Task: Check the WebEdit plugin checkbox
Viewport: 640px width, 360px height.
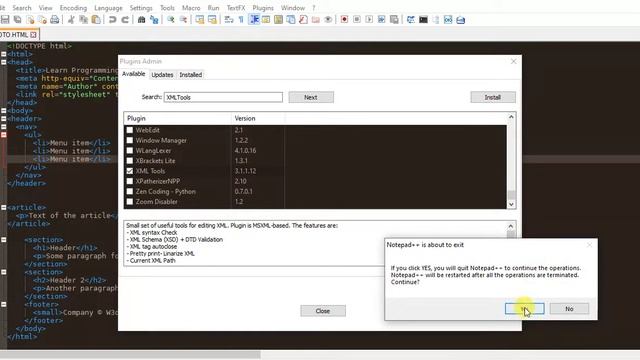Action: pyautogui.click(x=130, y=130)
